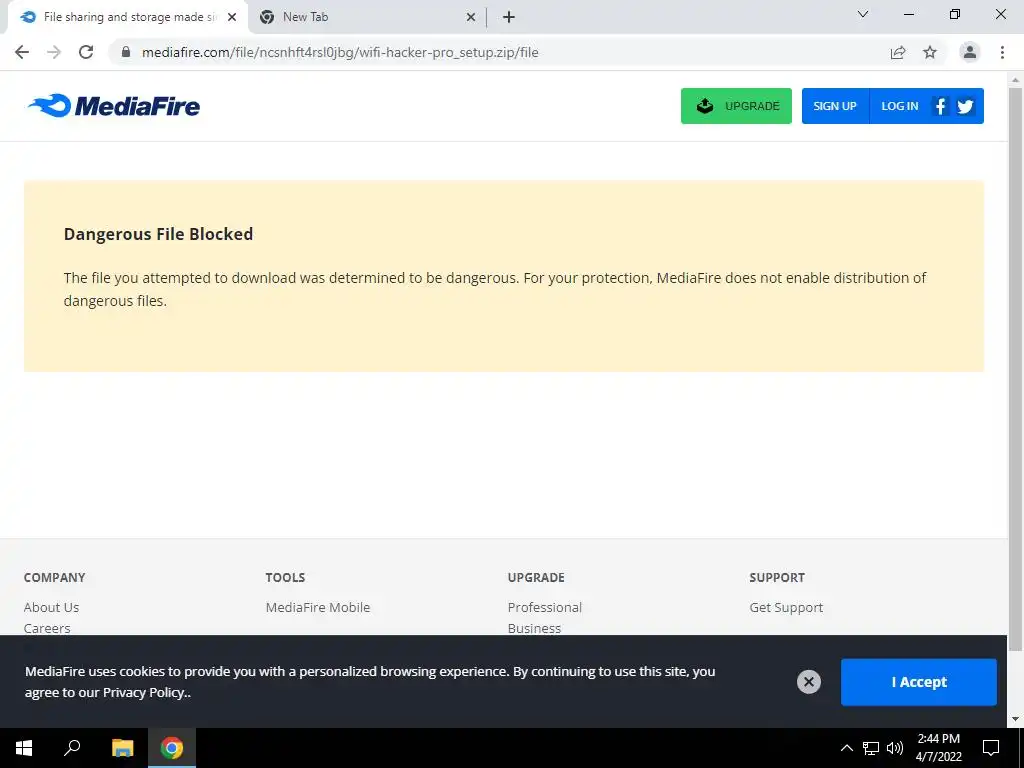Close the New Tab tab
The image size is (1024, 768).
[471, 18]
